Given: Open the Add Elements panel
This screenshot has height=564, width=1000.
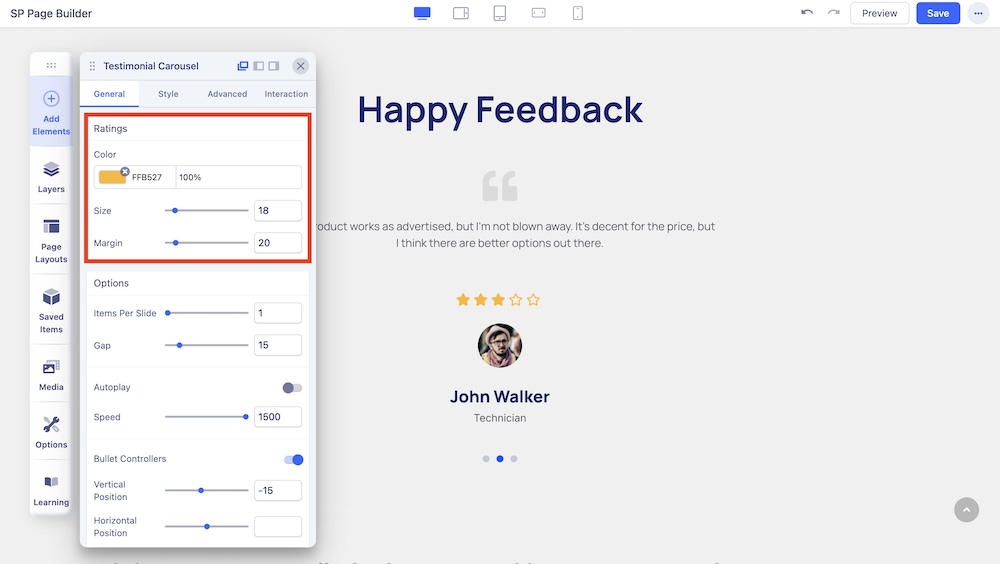Looking at the screenshot, I should [x=51, y=110].
